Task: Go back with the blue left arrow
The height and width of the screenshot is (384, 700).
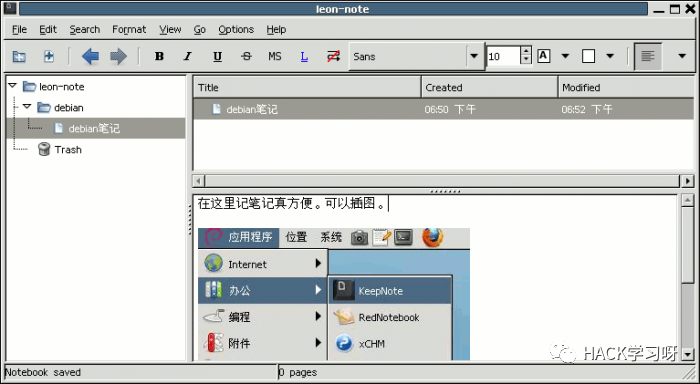Action: [x=90, y=57]
